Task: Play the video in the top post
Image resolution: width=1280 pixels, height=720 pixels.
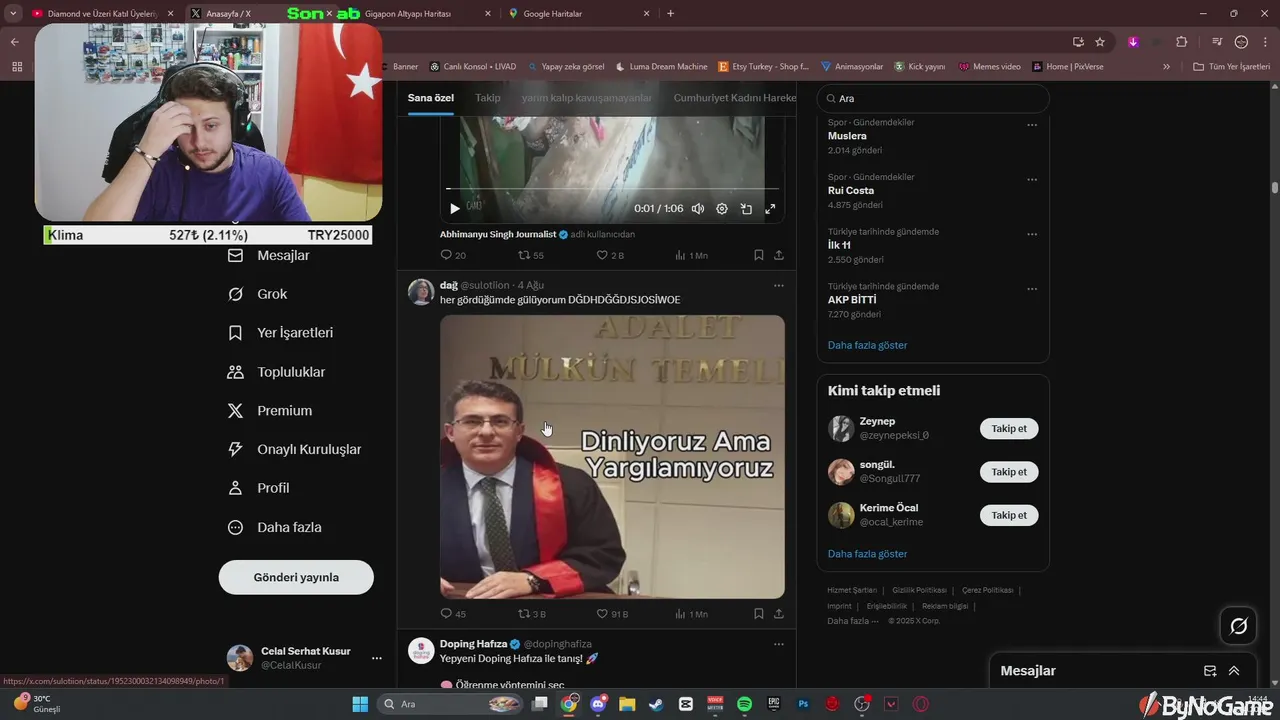Action: pyautogui.click(x=455, y=209)
